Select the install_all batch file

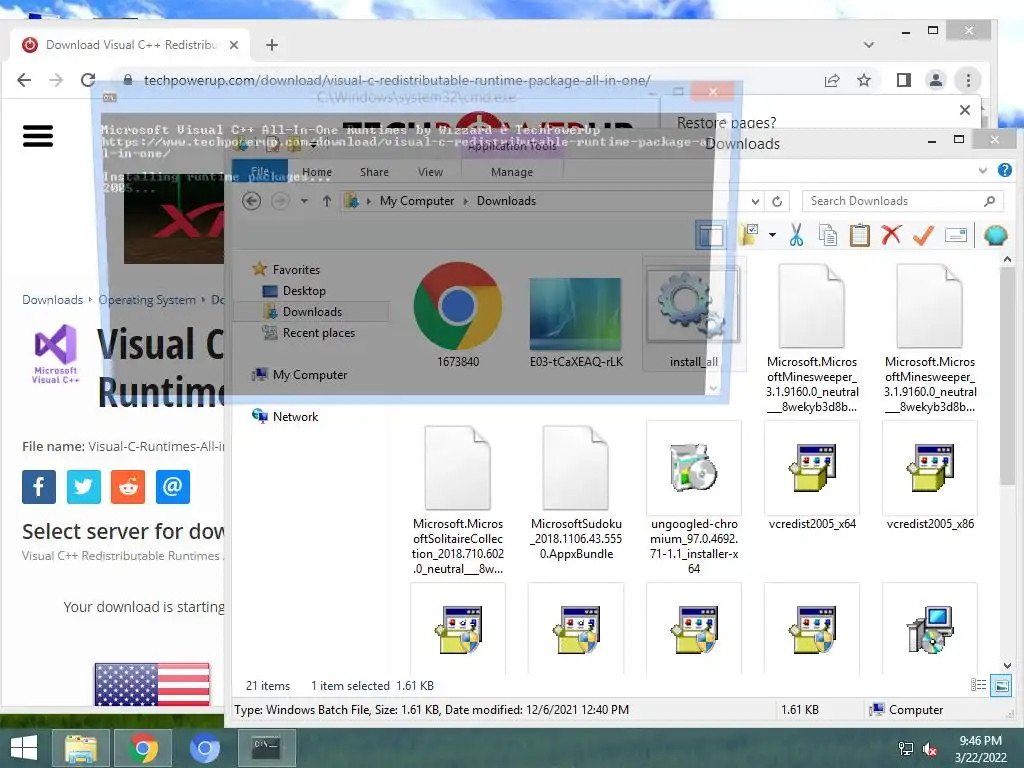point(694,314)
